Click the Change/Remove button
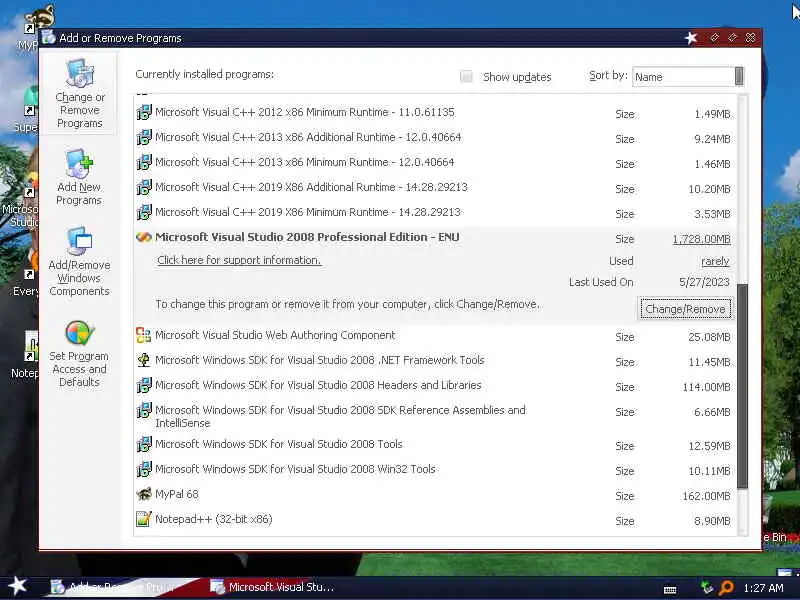800x600 pixels. pos(685,309)
